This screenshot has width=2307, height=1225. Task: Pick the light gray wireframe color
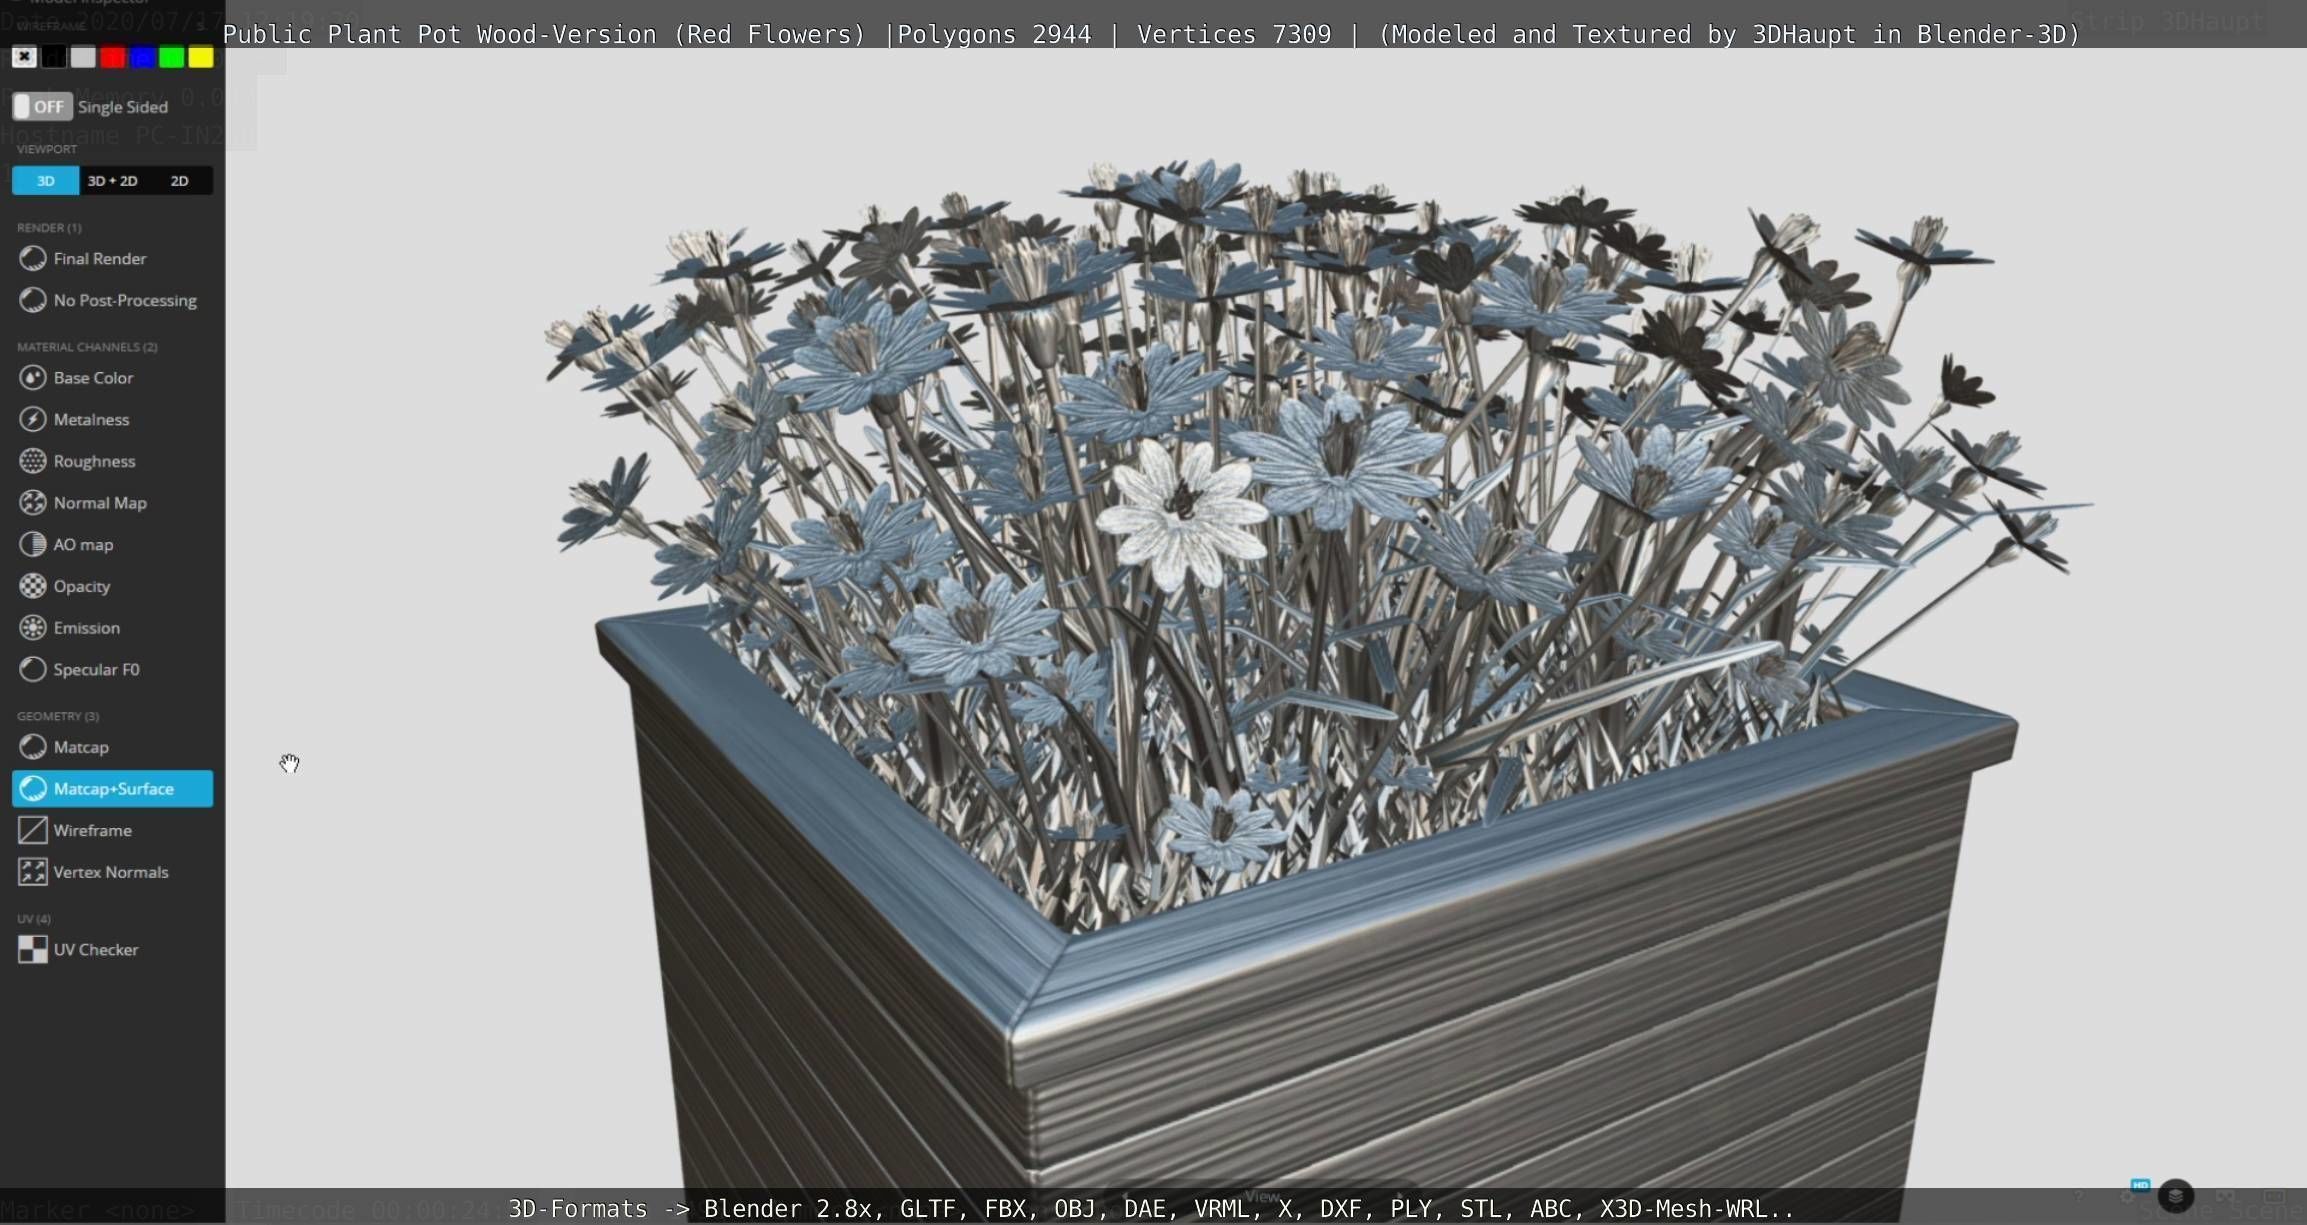point(83,57)
